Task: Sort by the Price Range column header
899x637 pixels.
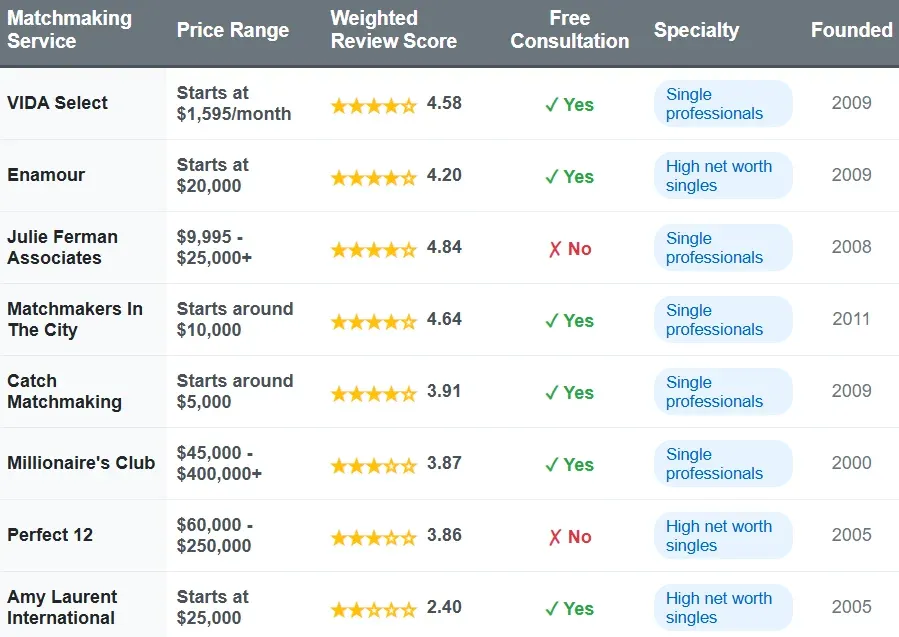Action: pos(233,30)
